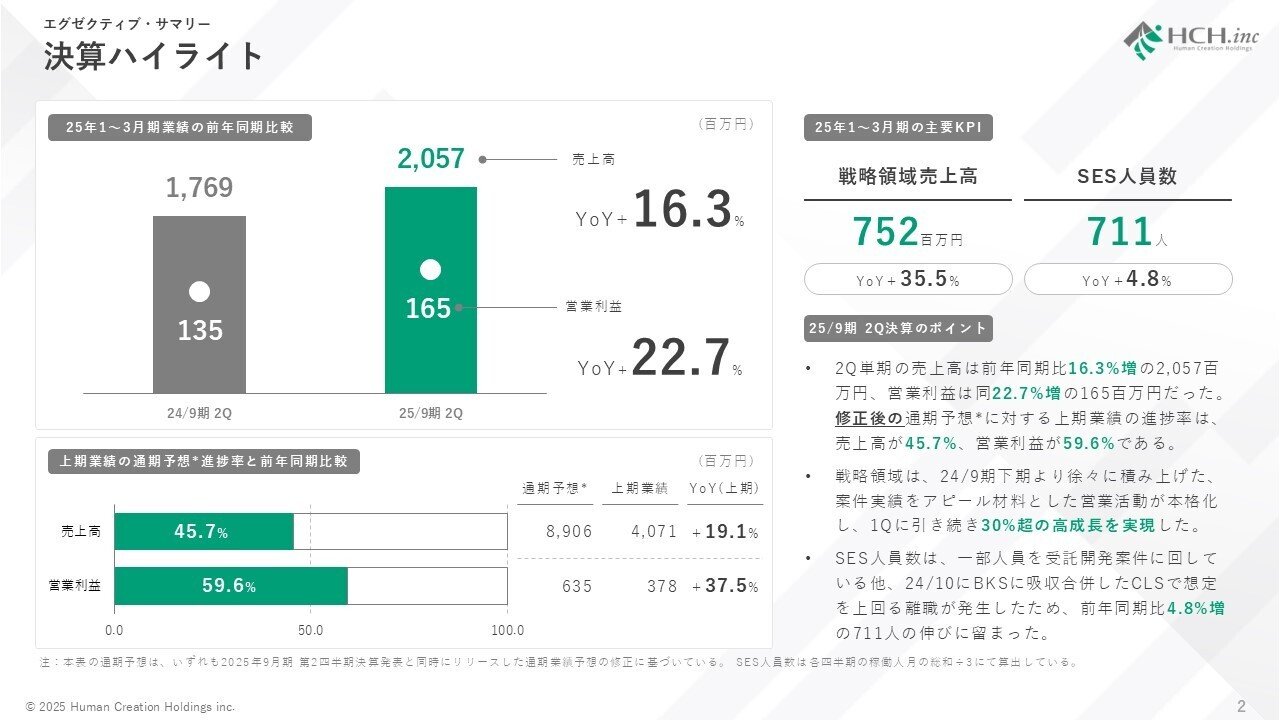Click the 50.0 axis tick label
The image size is (1280, 720).
click(x=311, y=631)
